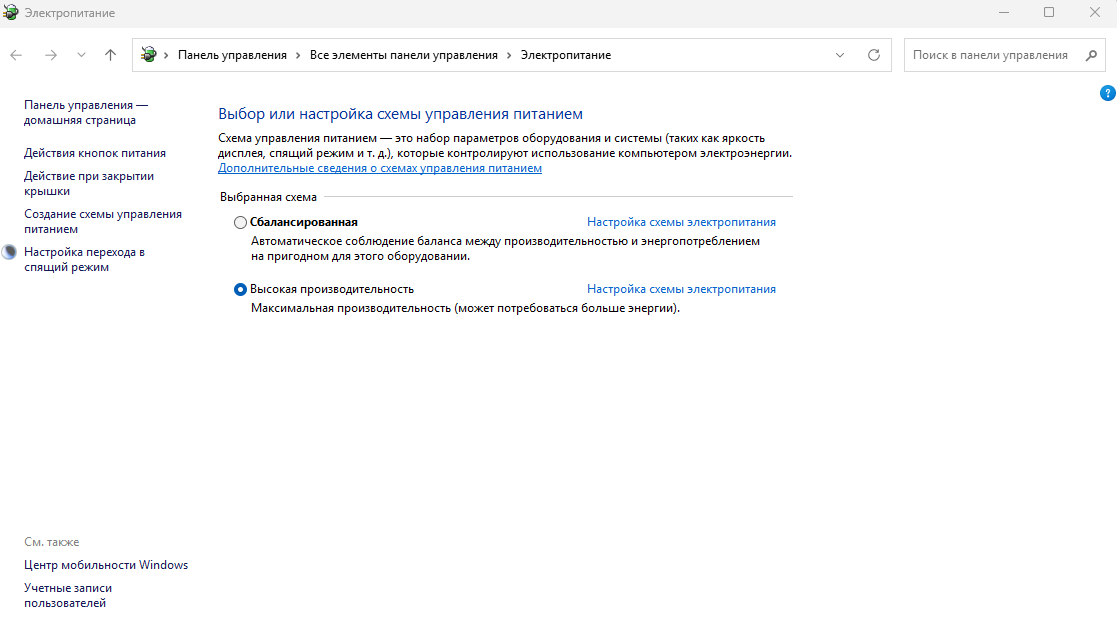Open Действия кнопок питания

(95, 153)
